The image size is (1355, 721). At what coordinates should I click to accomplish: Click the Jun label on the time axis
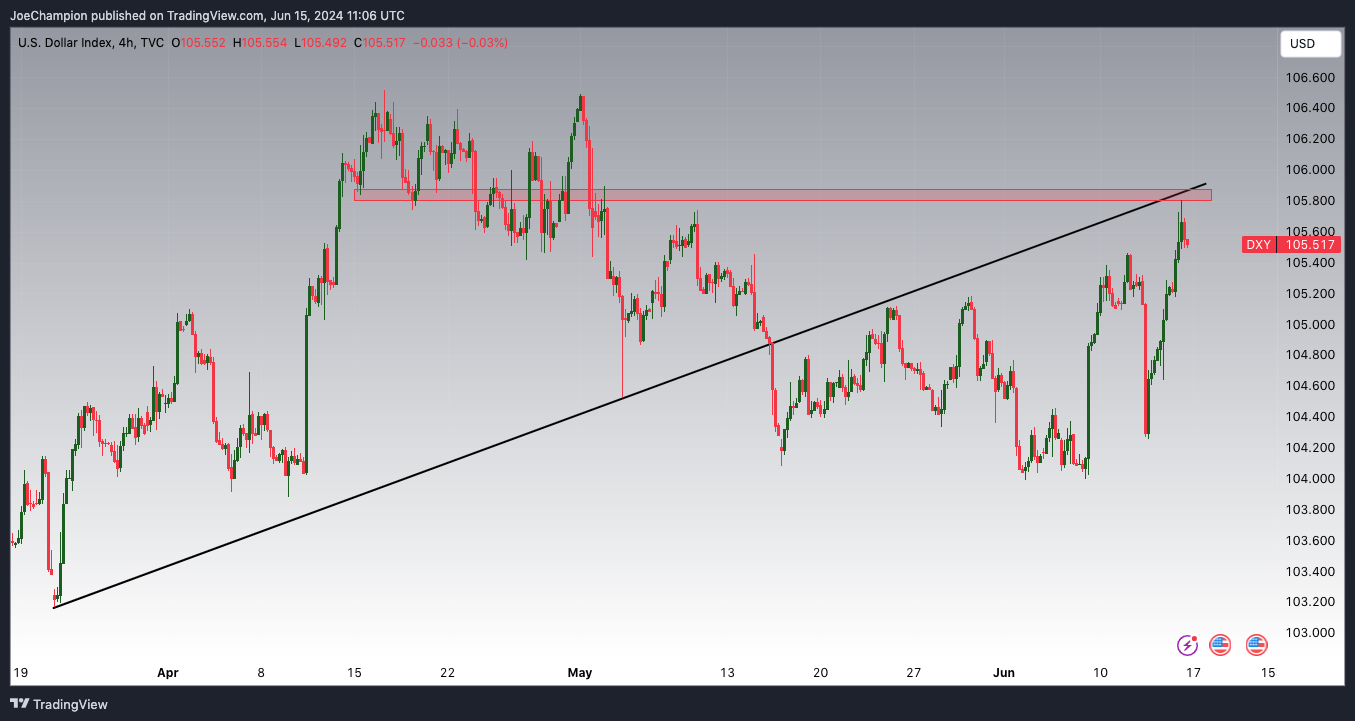[1004, 673]
